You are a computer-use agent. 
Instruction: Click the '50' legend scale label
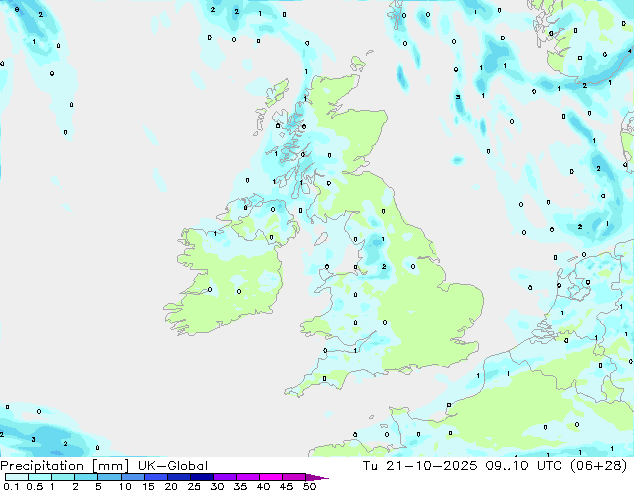pyautogui.click(x=309, y=486)
